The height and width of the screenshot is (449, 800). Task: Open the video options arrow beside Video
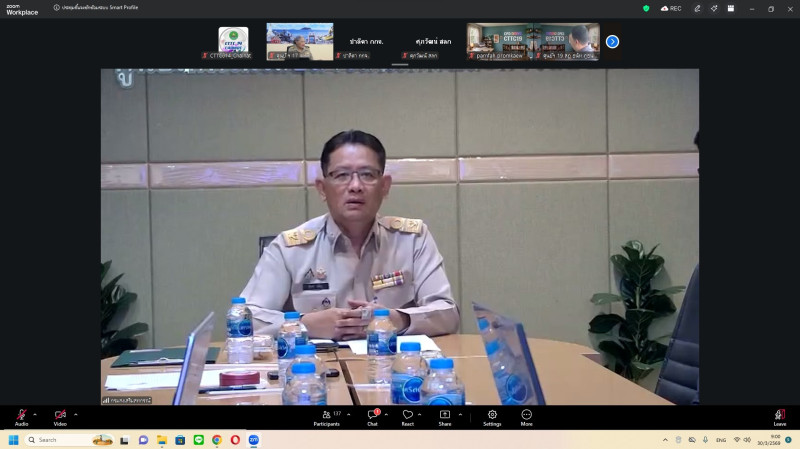(75, 414)
